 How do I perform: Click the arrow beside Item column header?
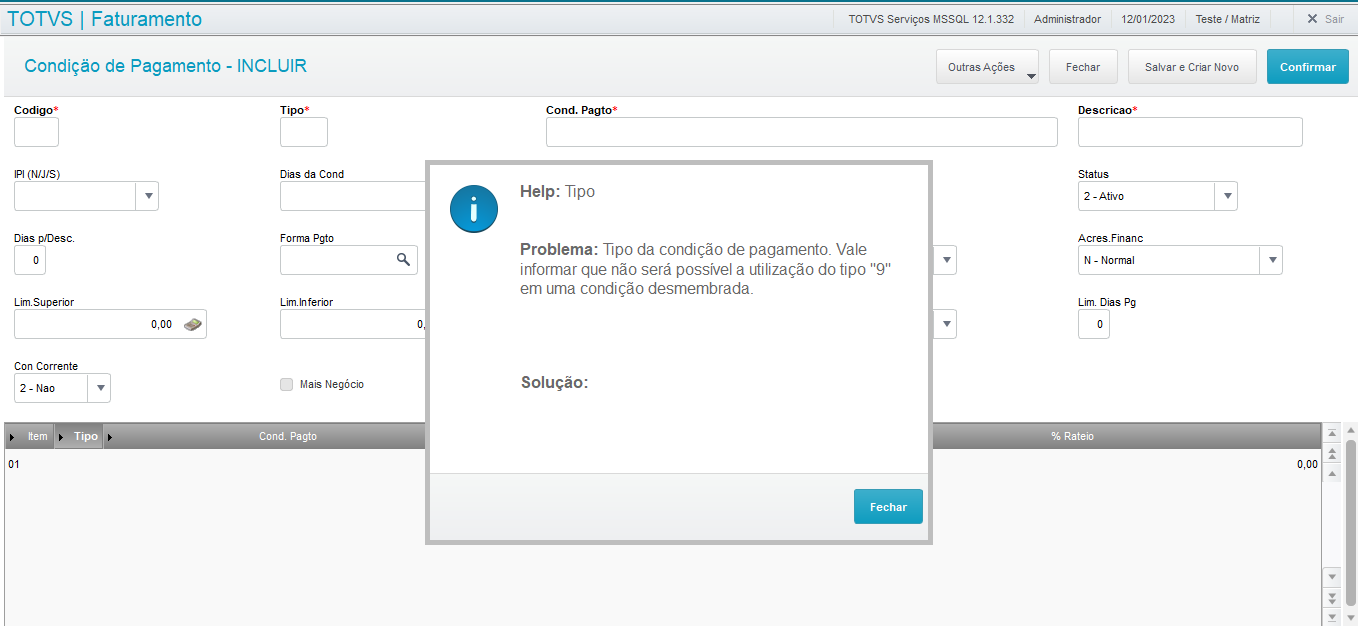click(x=12, y=437)
